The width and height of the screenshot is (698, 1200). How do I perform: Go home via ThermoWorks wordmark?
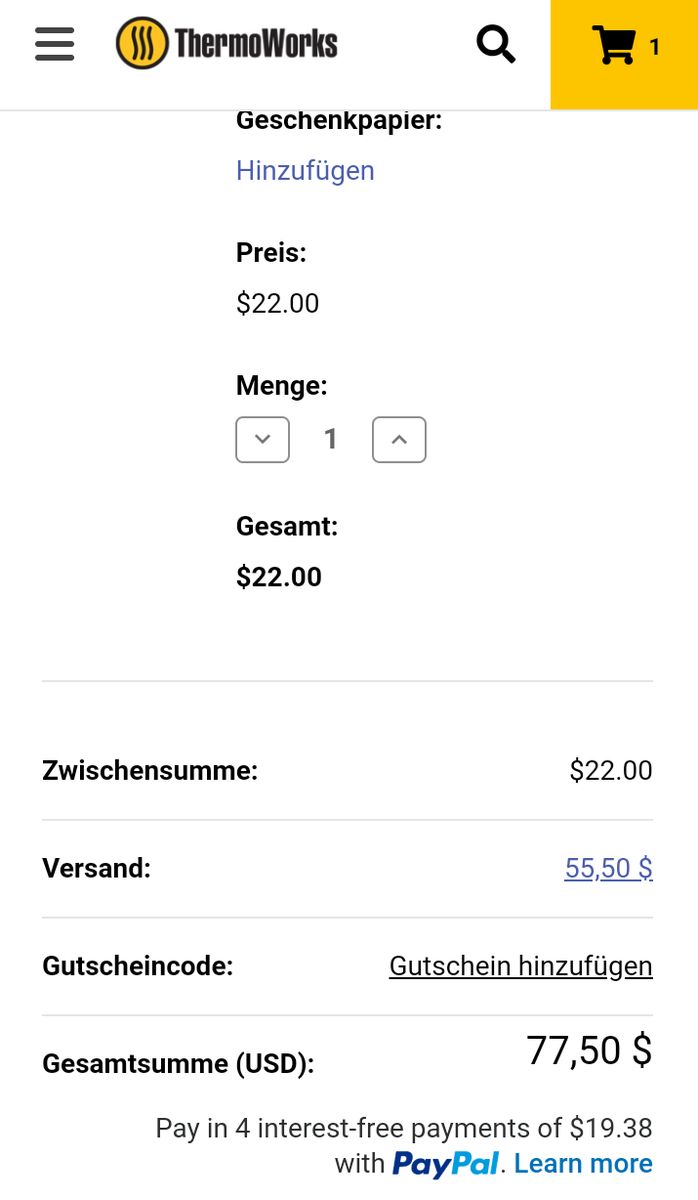[x=256, y=43]
